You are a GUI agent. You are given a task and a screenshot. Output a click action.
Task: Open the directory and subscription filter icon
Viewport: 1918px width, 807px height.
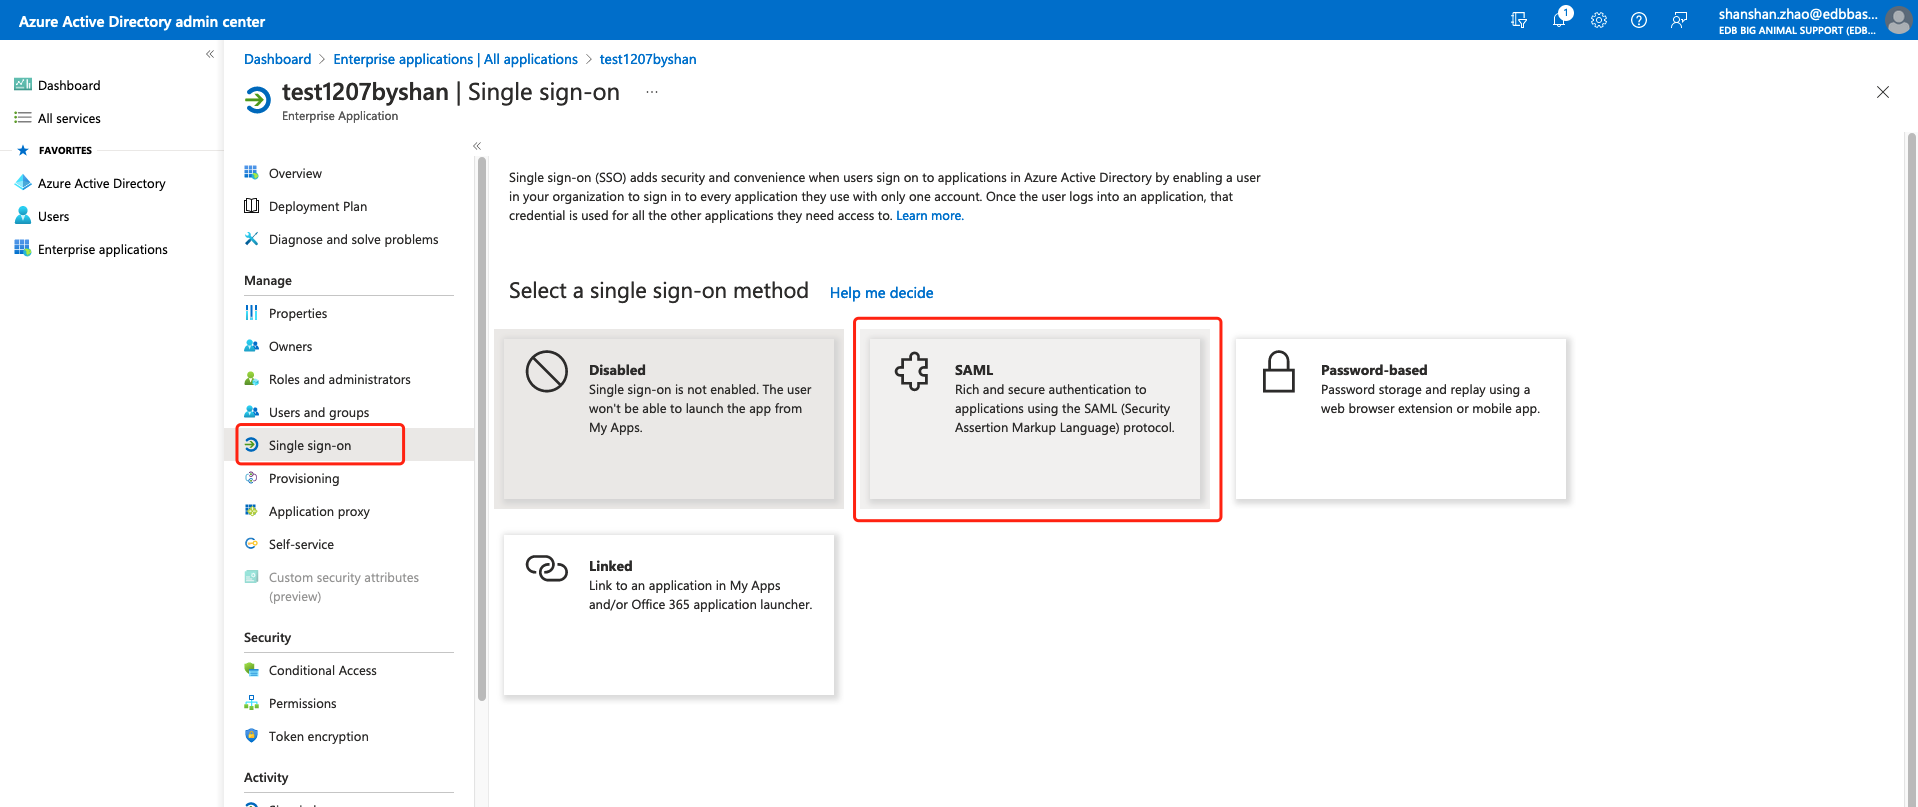click(x=1518, y=20)
